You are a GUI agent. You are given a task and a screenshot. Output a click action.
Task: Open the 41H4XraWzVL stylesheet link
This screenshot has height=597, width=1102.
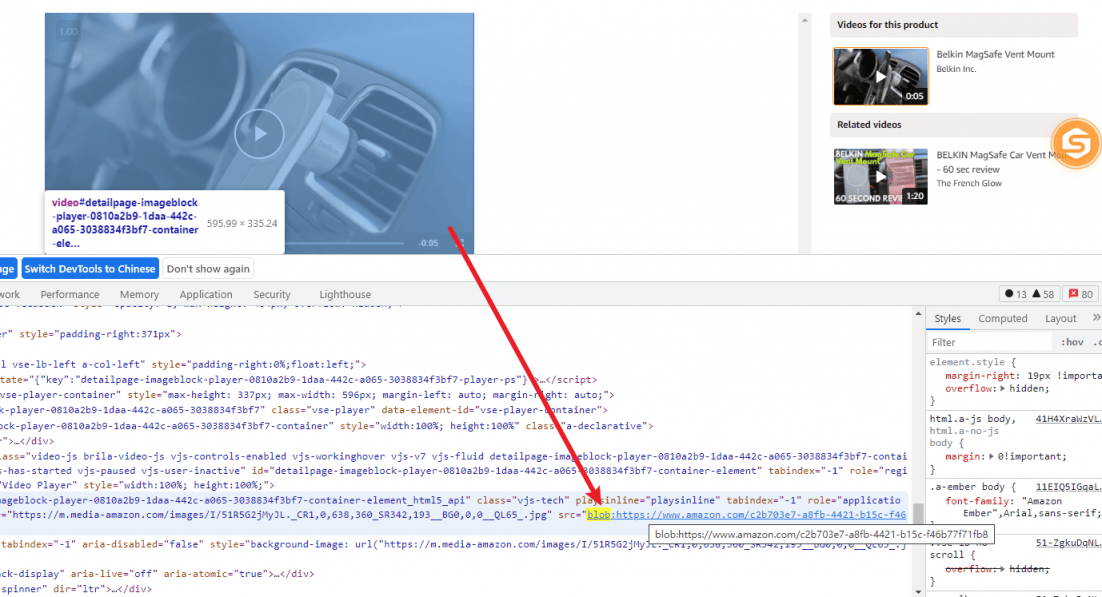pos(1068,419)
